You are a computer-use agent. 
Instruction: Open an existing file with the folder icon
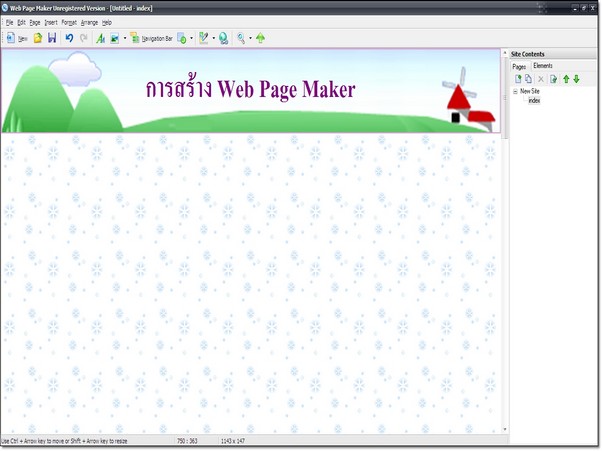click(38, 38)
